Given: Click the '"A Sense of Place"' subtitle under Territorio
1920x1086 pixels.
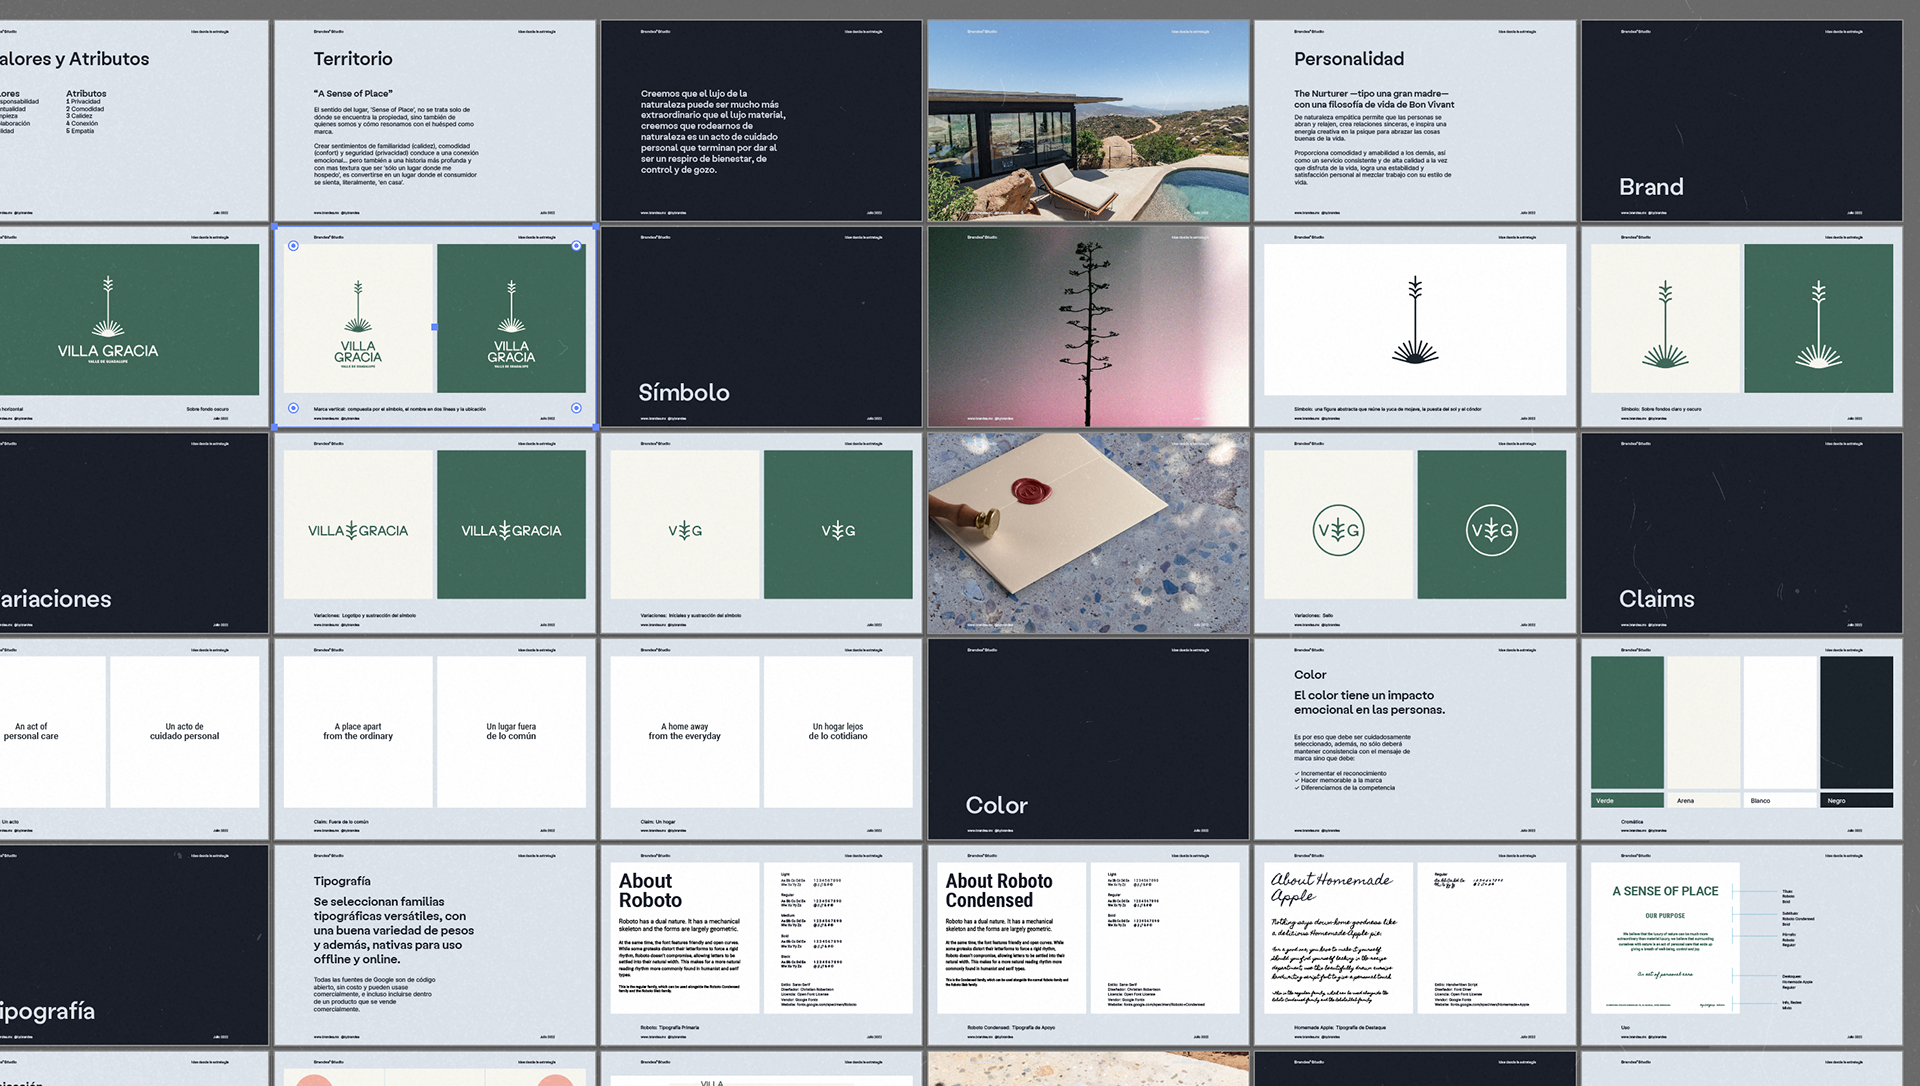Looking at the screenshot, I should tap(353, 94).
